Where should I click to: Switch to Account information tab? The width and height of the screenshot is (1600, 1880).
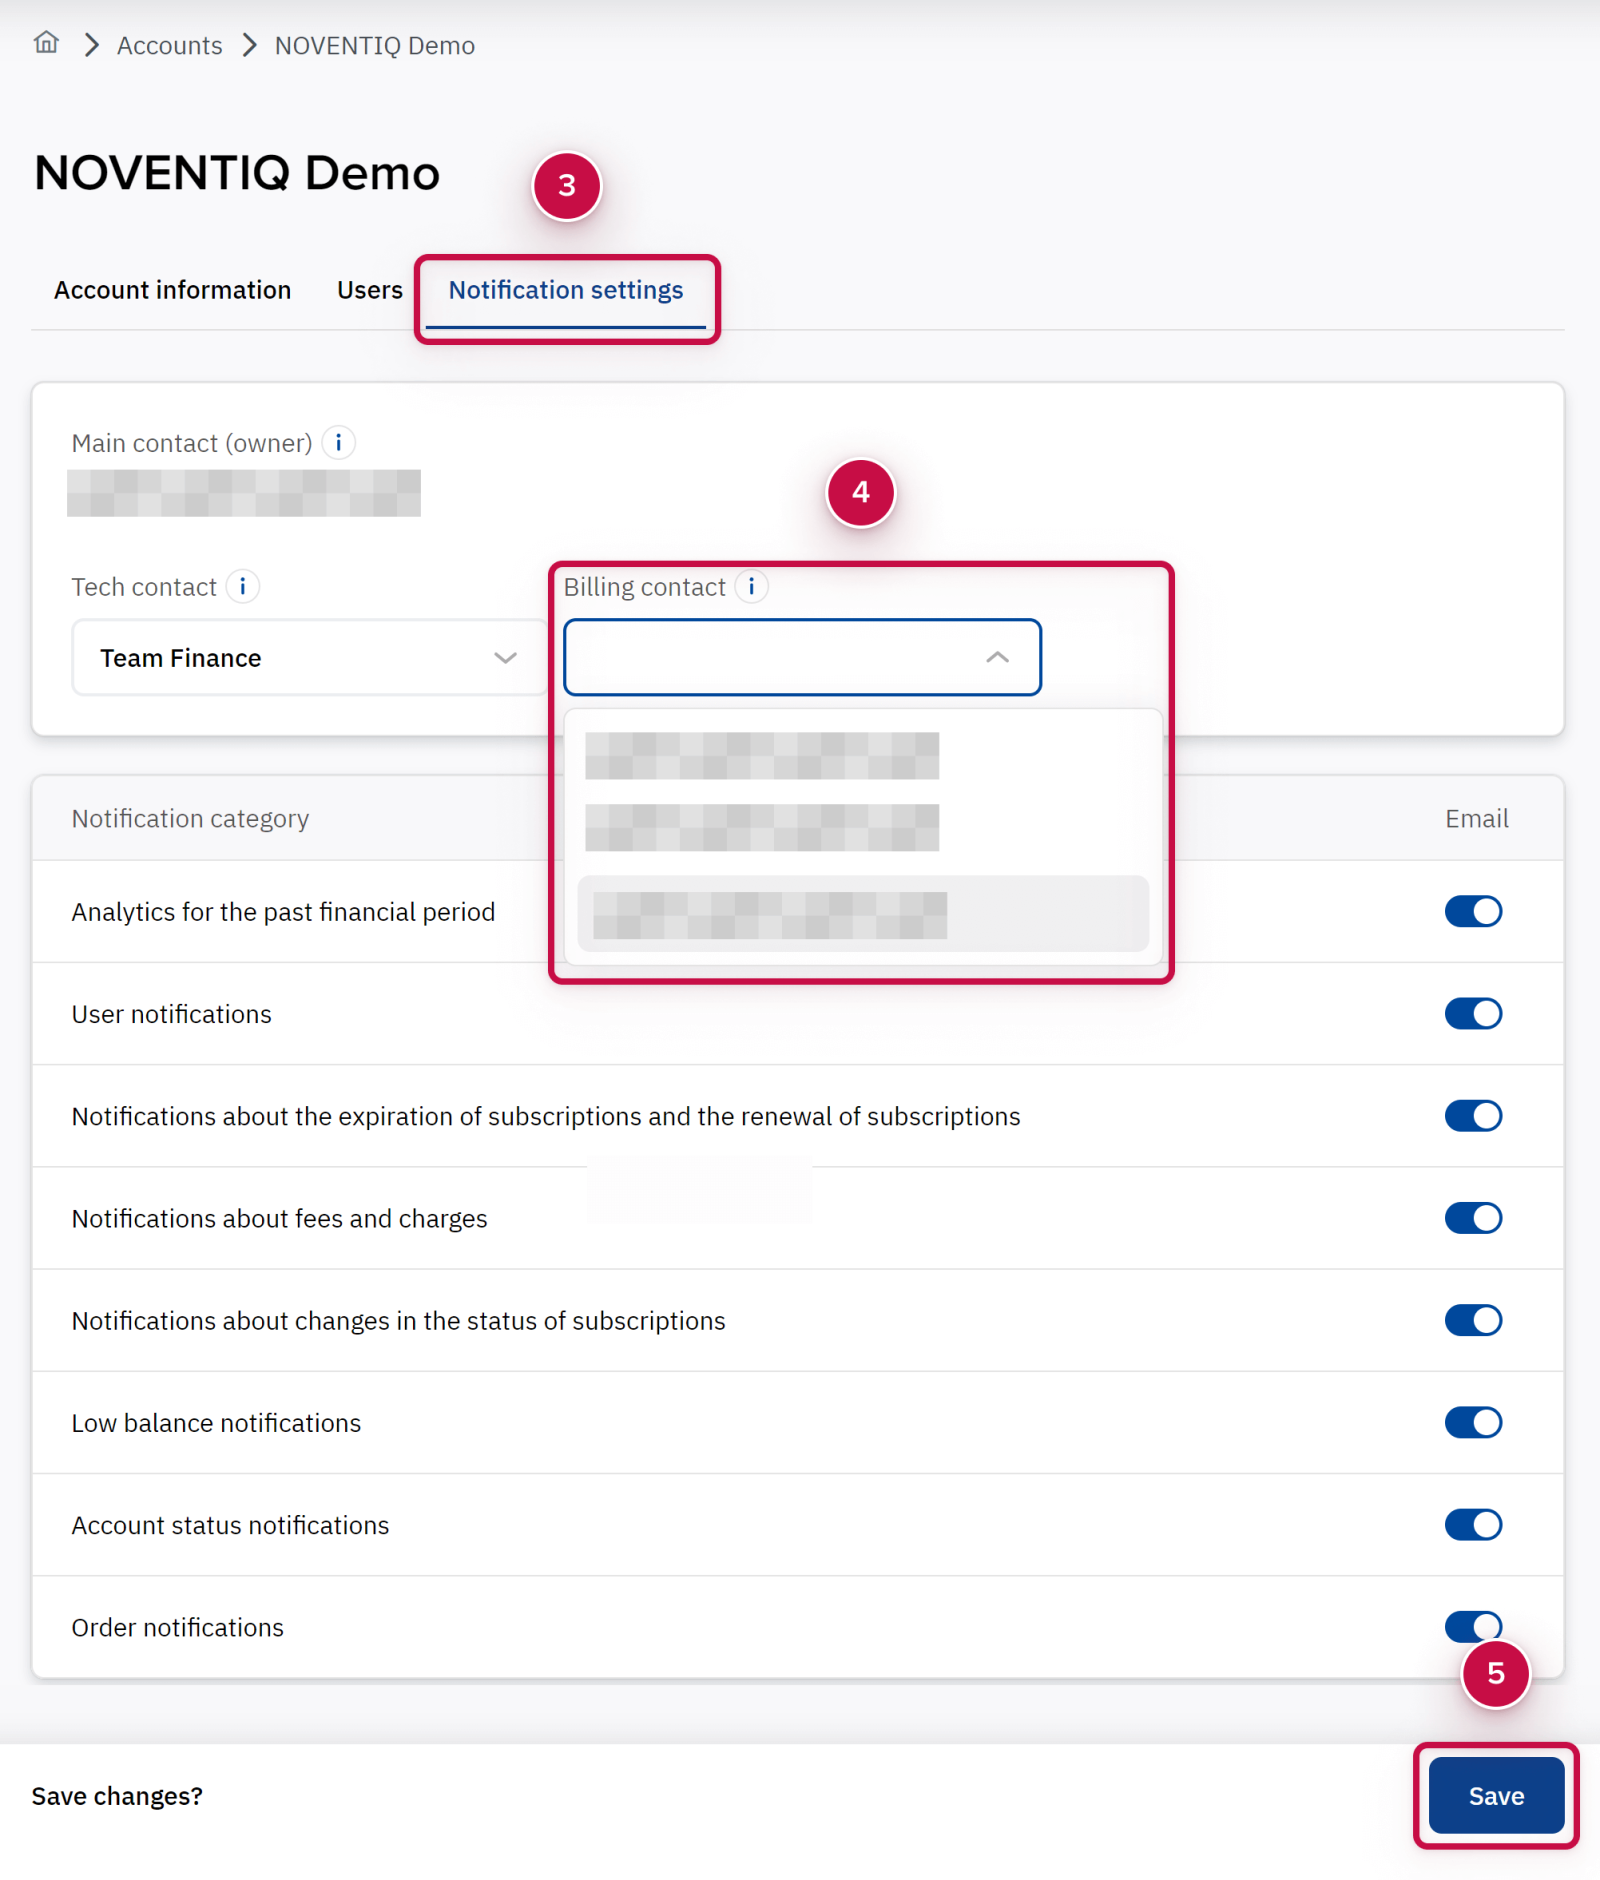pyautogui.click(x=172, y=290)
